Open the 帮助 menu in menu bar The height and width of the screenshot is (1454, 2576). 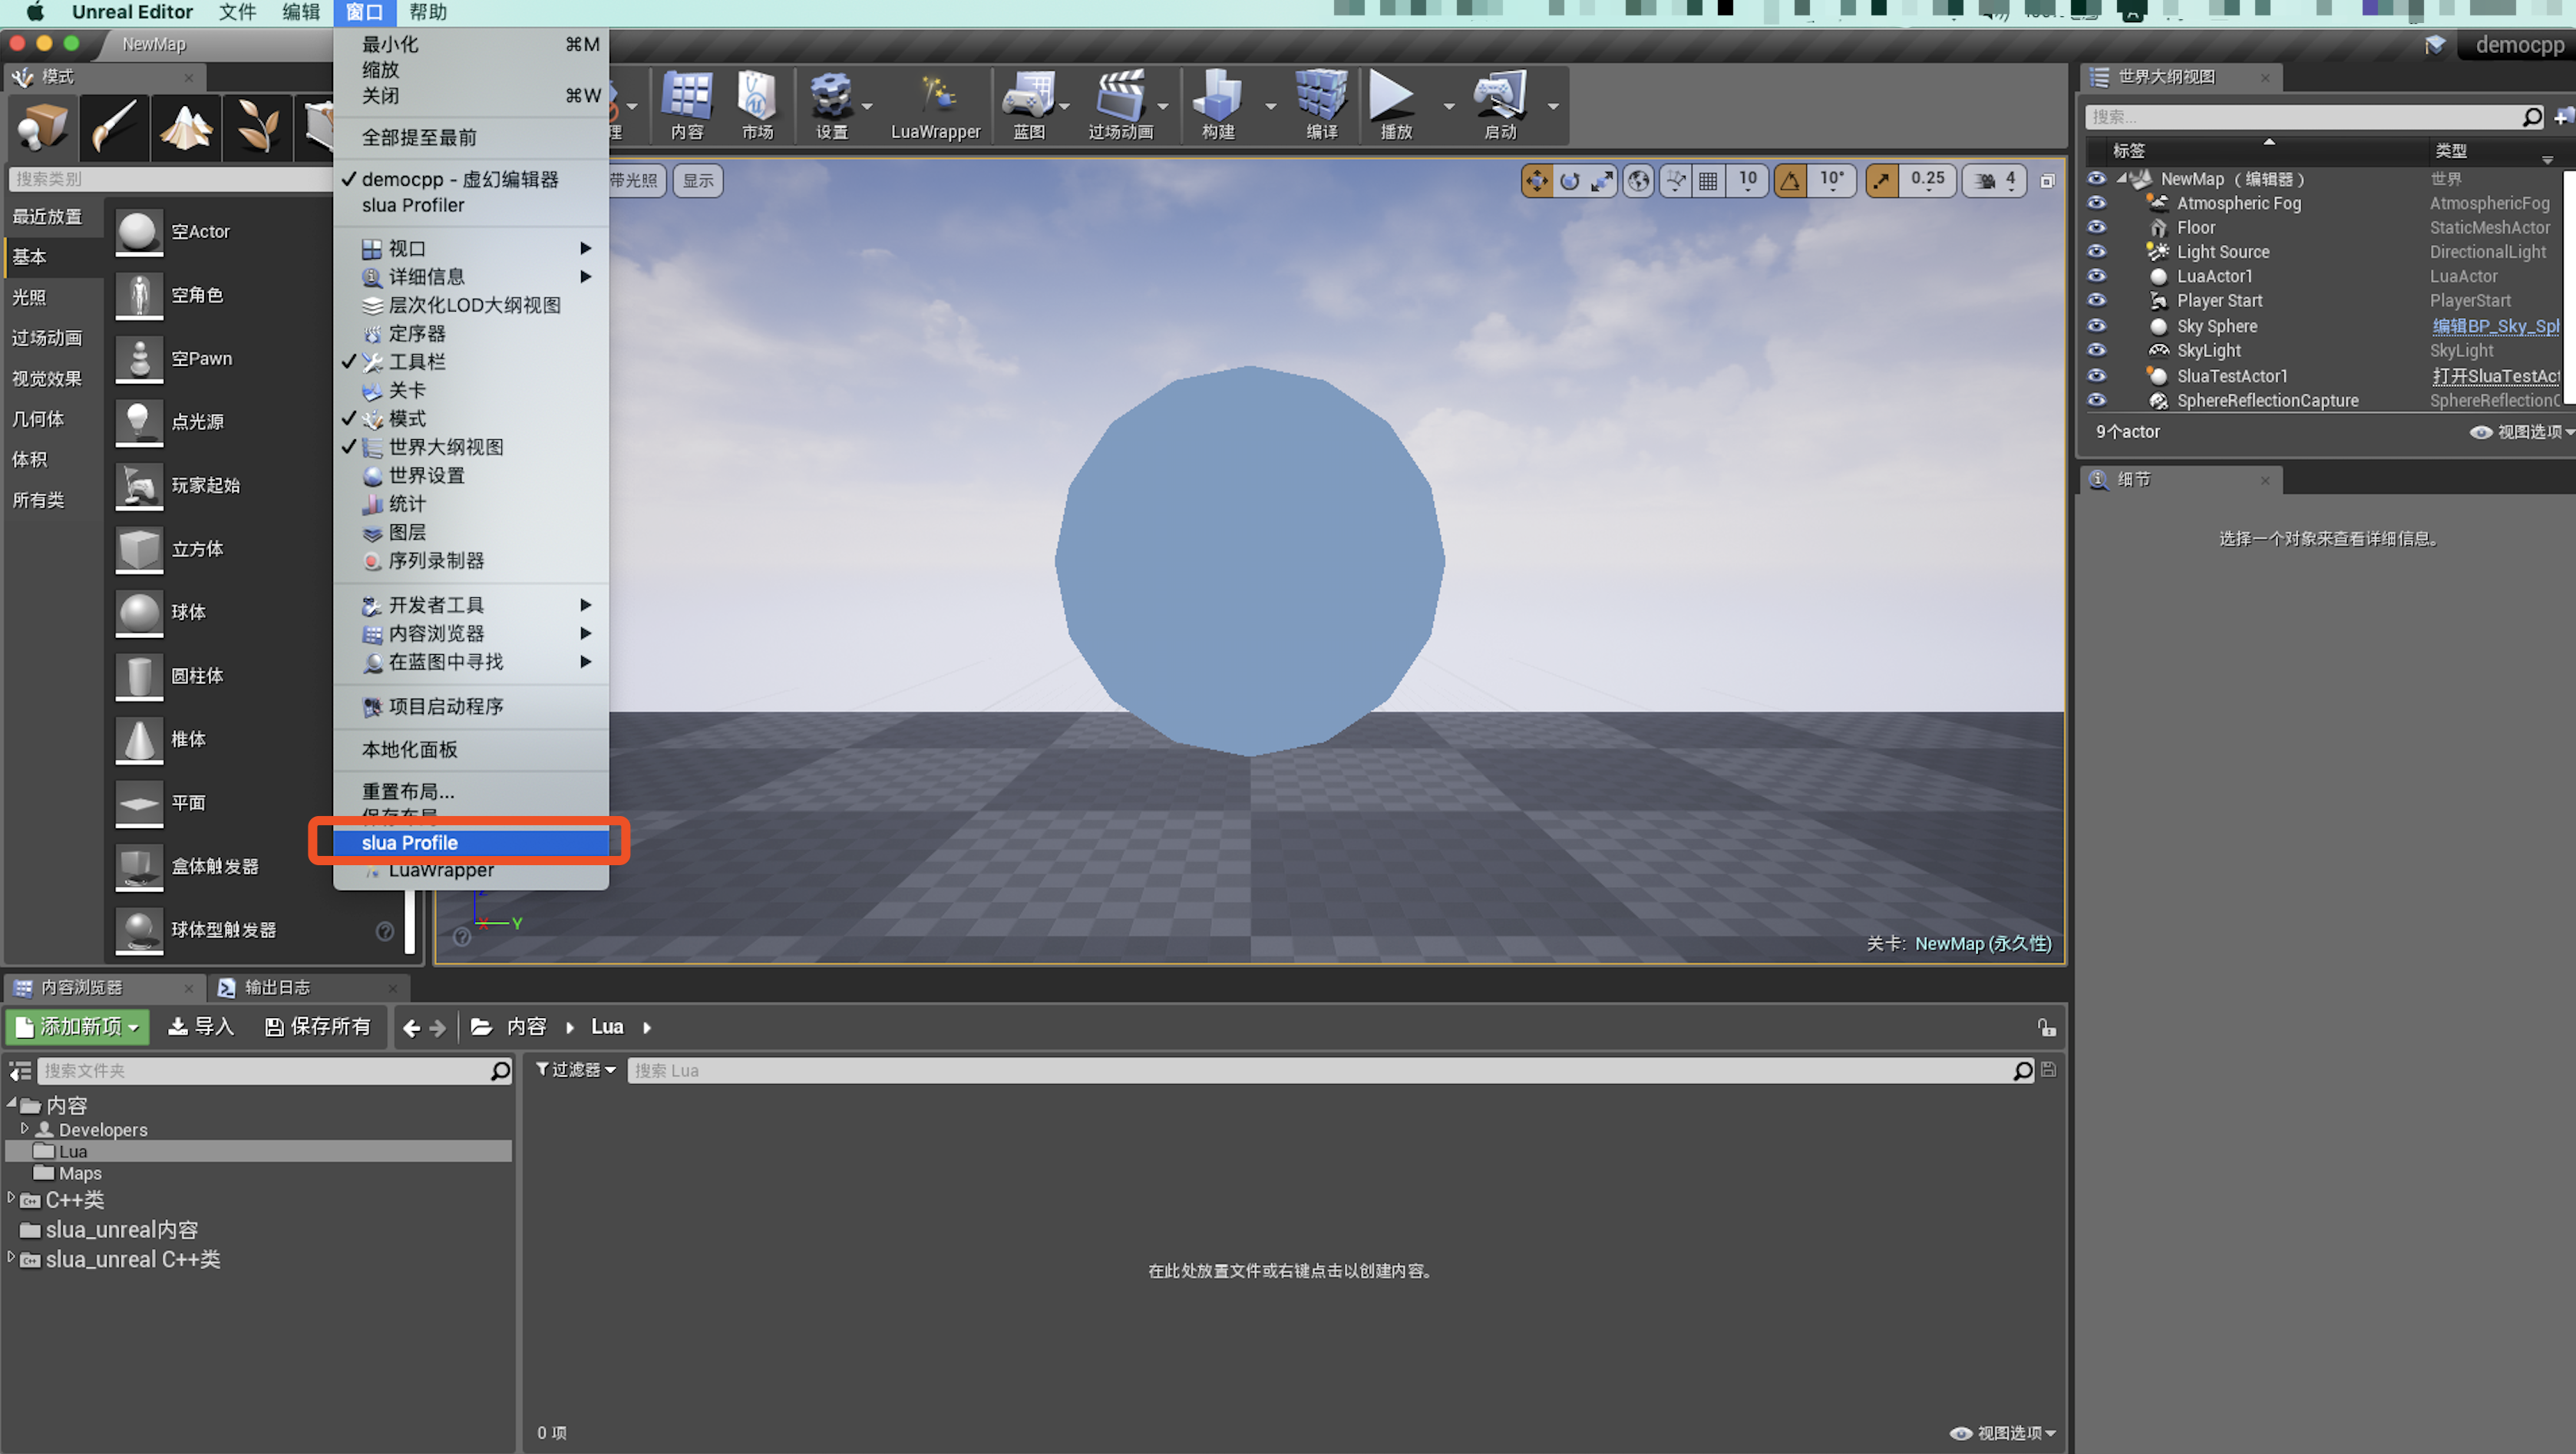(428, 12)
